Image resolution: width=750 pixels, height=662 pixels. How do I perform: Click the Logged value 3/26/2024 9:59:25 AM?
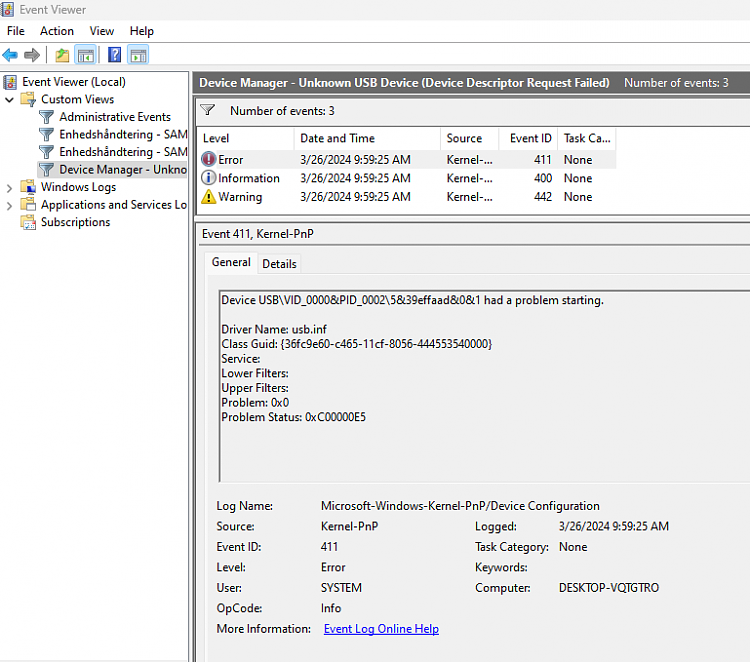(x=614, y=526)
